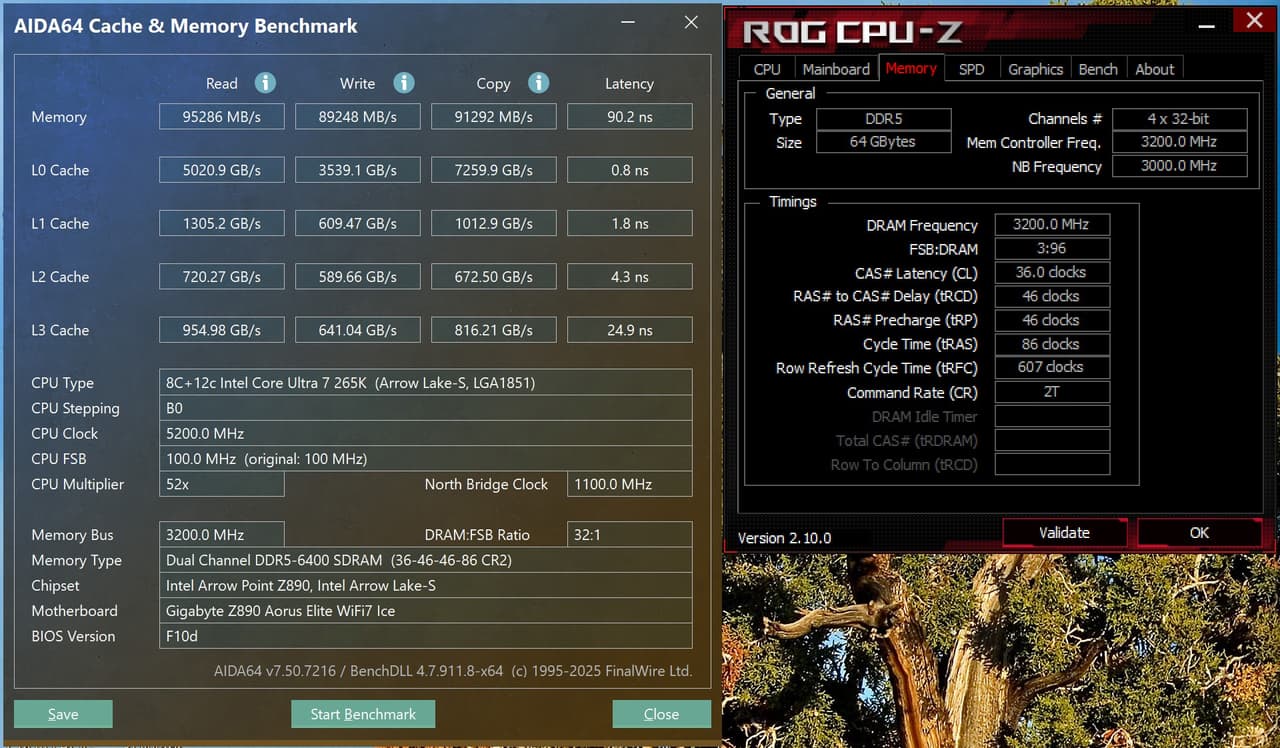Open the SPD tab
Image resolution: width=1280 pixels, height=748 pixels.
[x=971, y=69]
